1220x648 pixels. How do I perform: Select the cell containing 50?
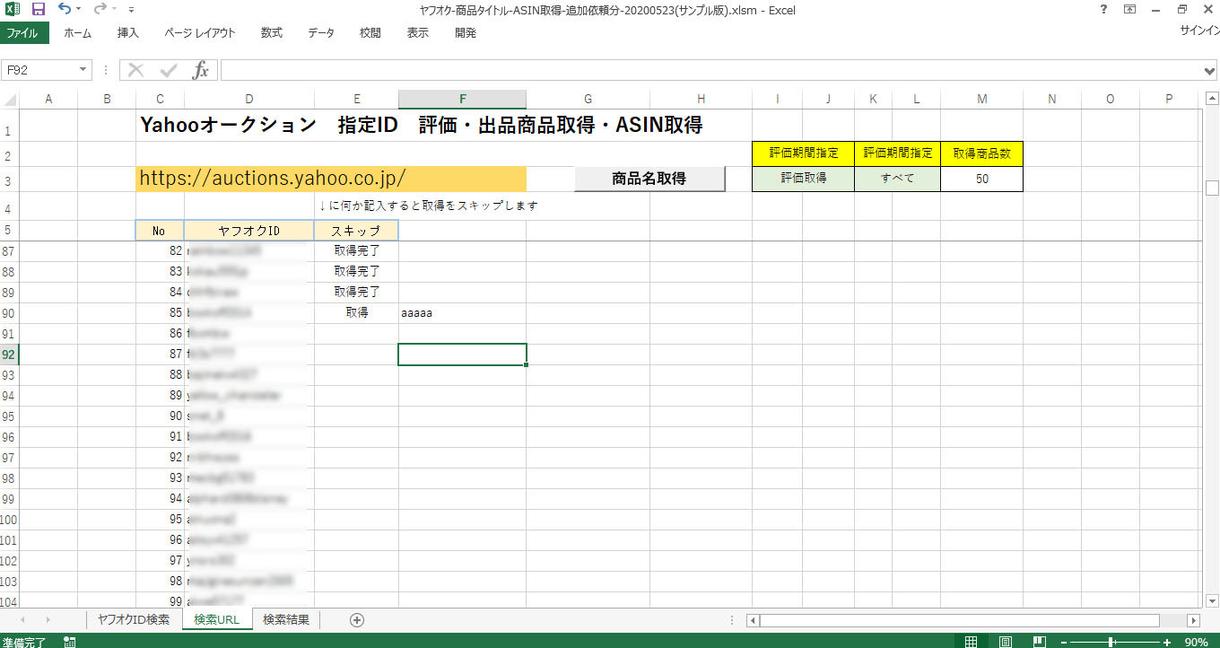pos(982,178)
